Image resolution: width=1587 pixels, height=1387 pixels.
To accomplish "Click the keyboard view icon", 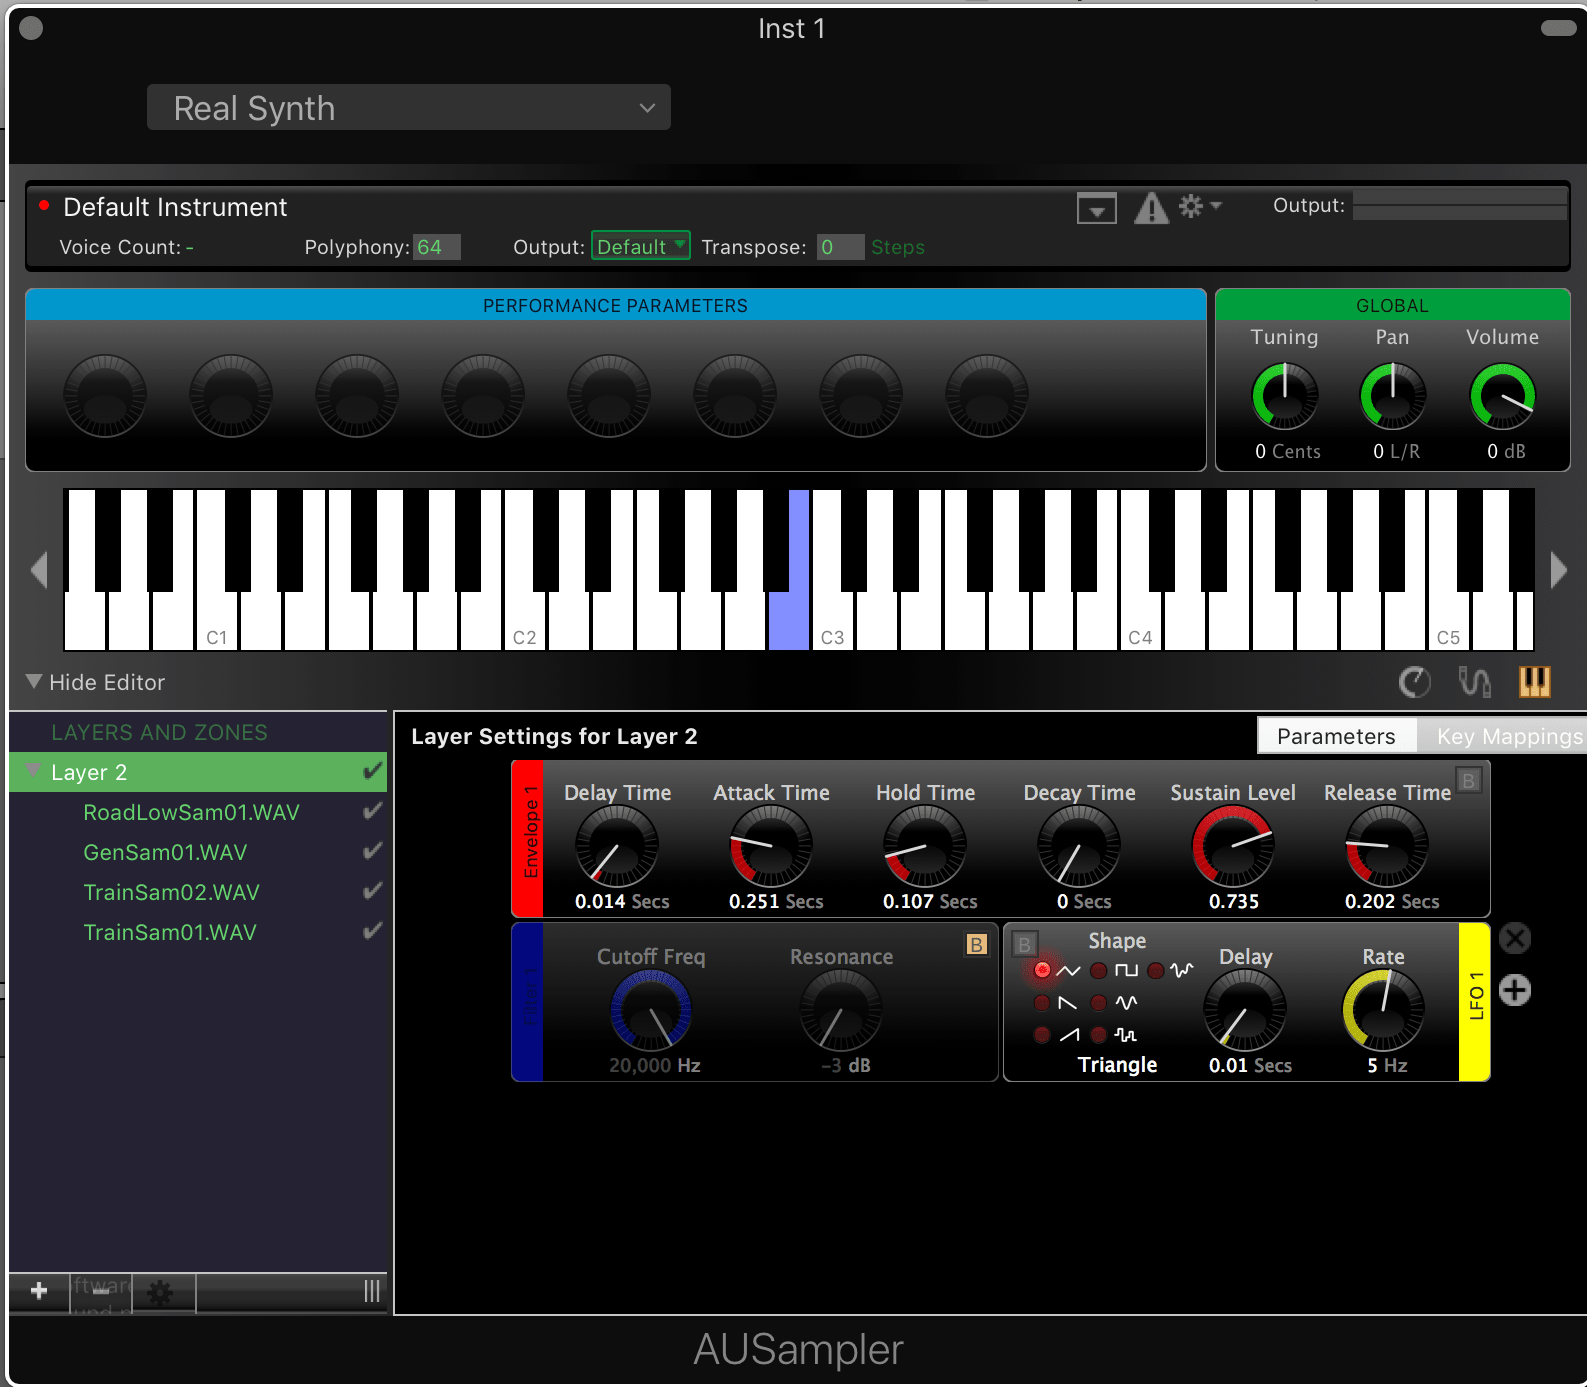I will coord(1534,682).
